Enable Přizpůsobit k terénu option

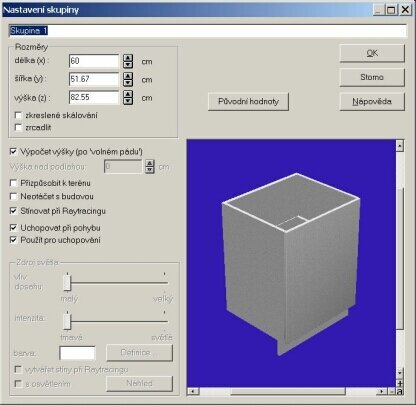tap(13, 183)
